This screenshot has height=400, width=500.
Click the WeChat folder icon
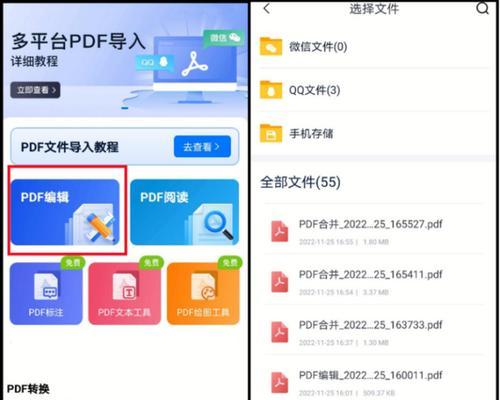tap(271, 46)
